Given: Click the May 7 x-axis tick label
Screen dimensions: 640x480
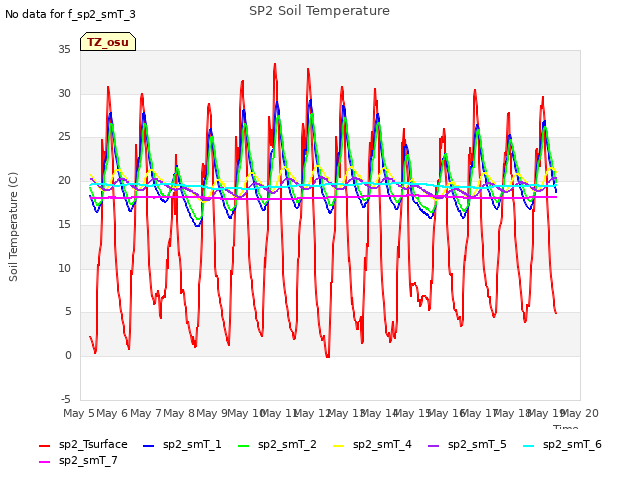Looking at the screenshot, I should [146, 413].
